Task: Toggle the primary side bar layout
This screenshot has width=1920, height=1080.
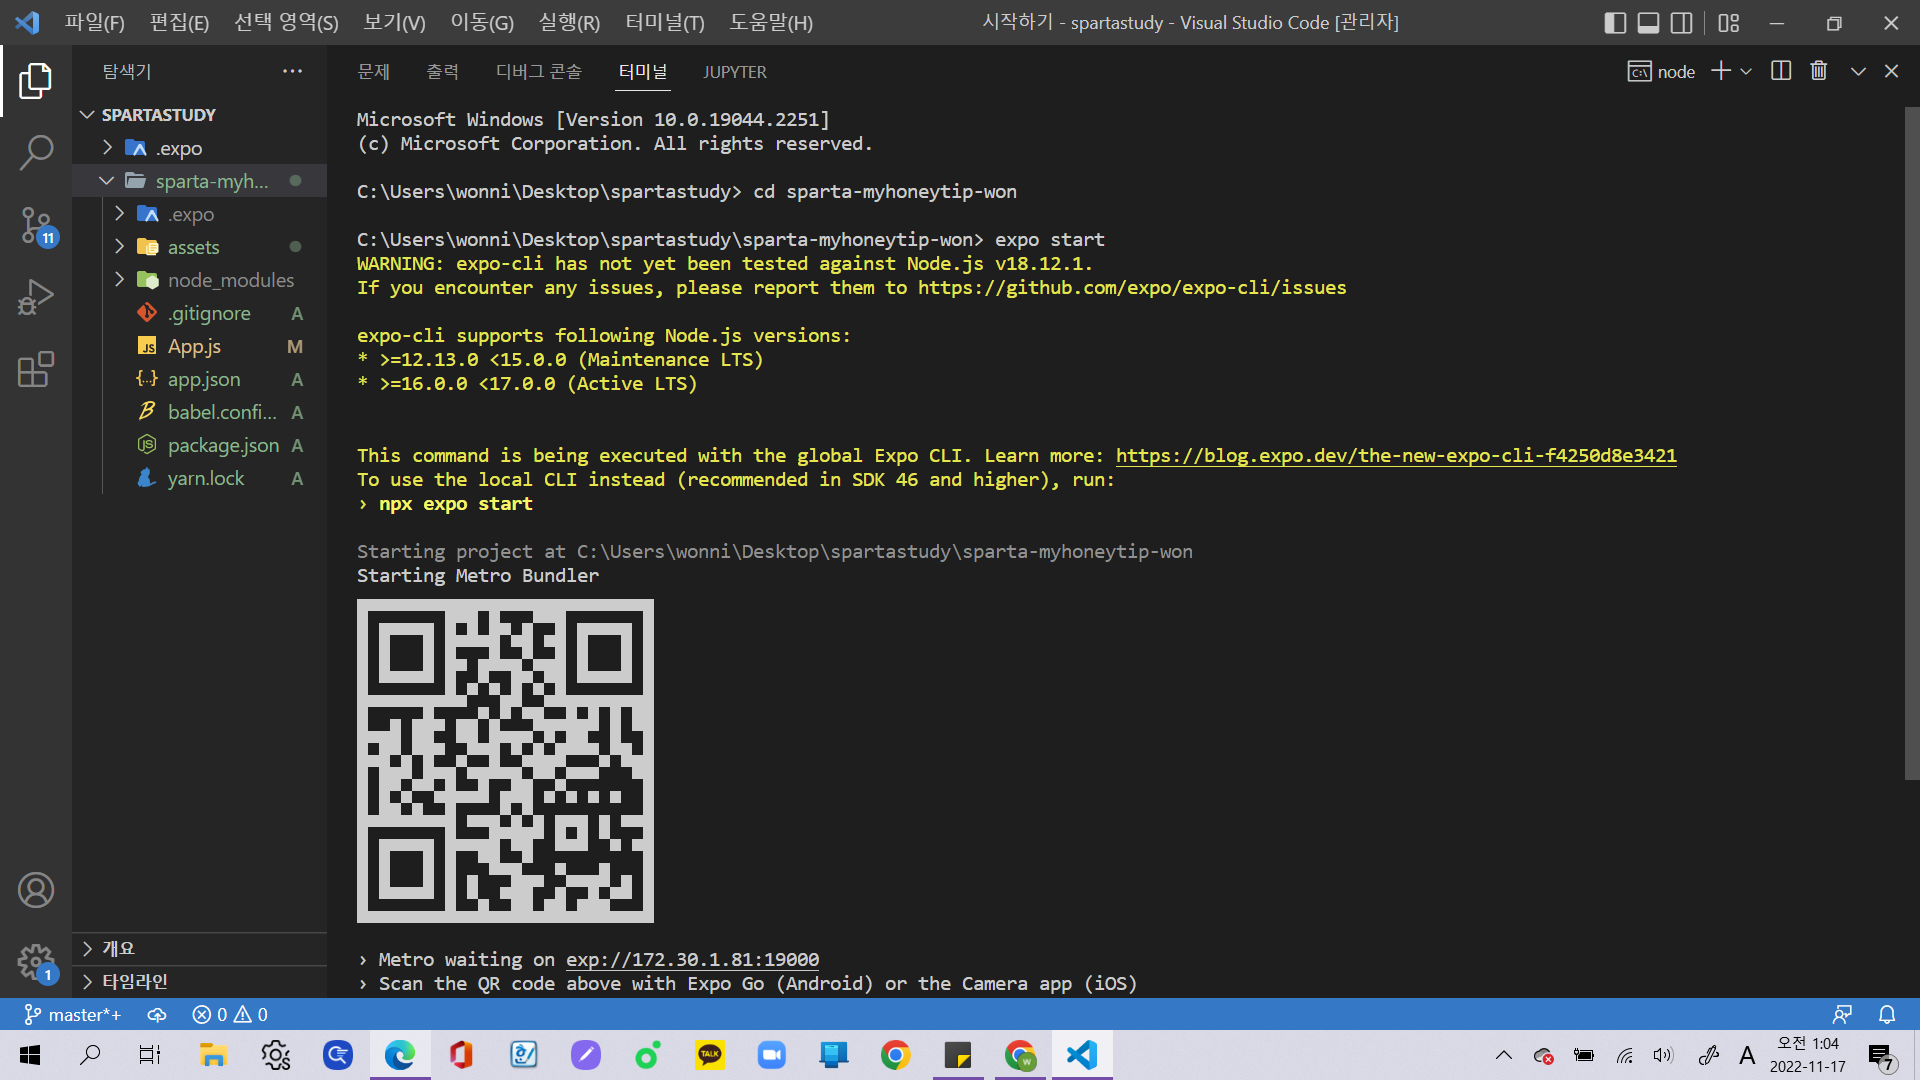Action: tap(1615, 22)
